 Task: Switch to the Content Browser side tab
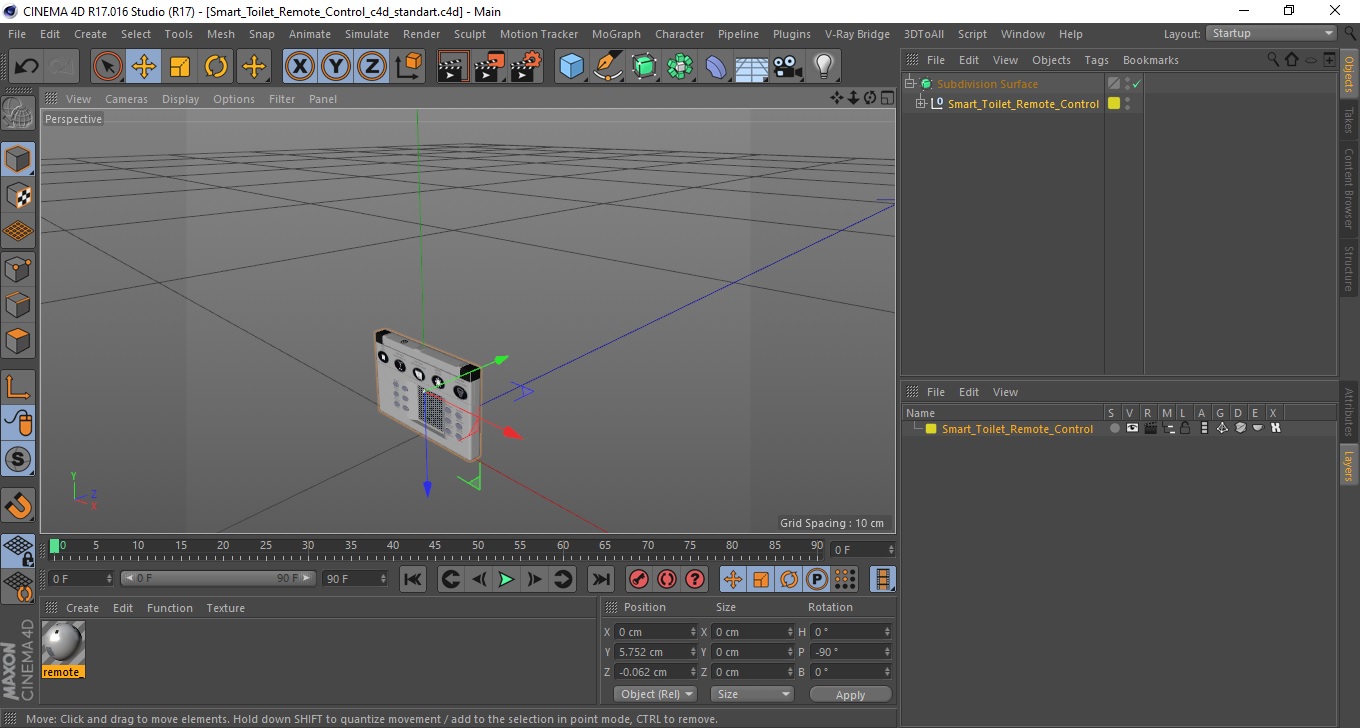coord(1348,188)
